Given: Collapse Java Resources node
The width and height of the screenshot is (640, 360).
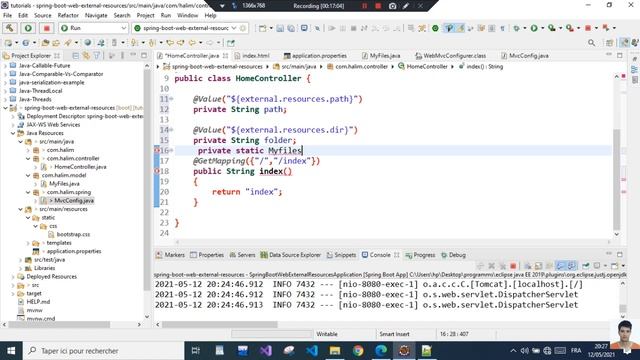Looking at the screenshot, I should pos(13,133).
